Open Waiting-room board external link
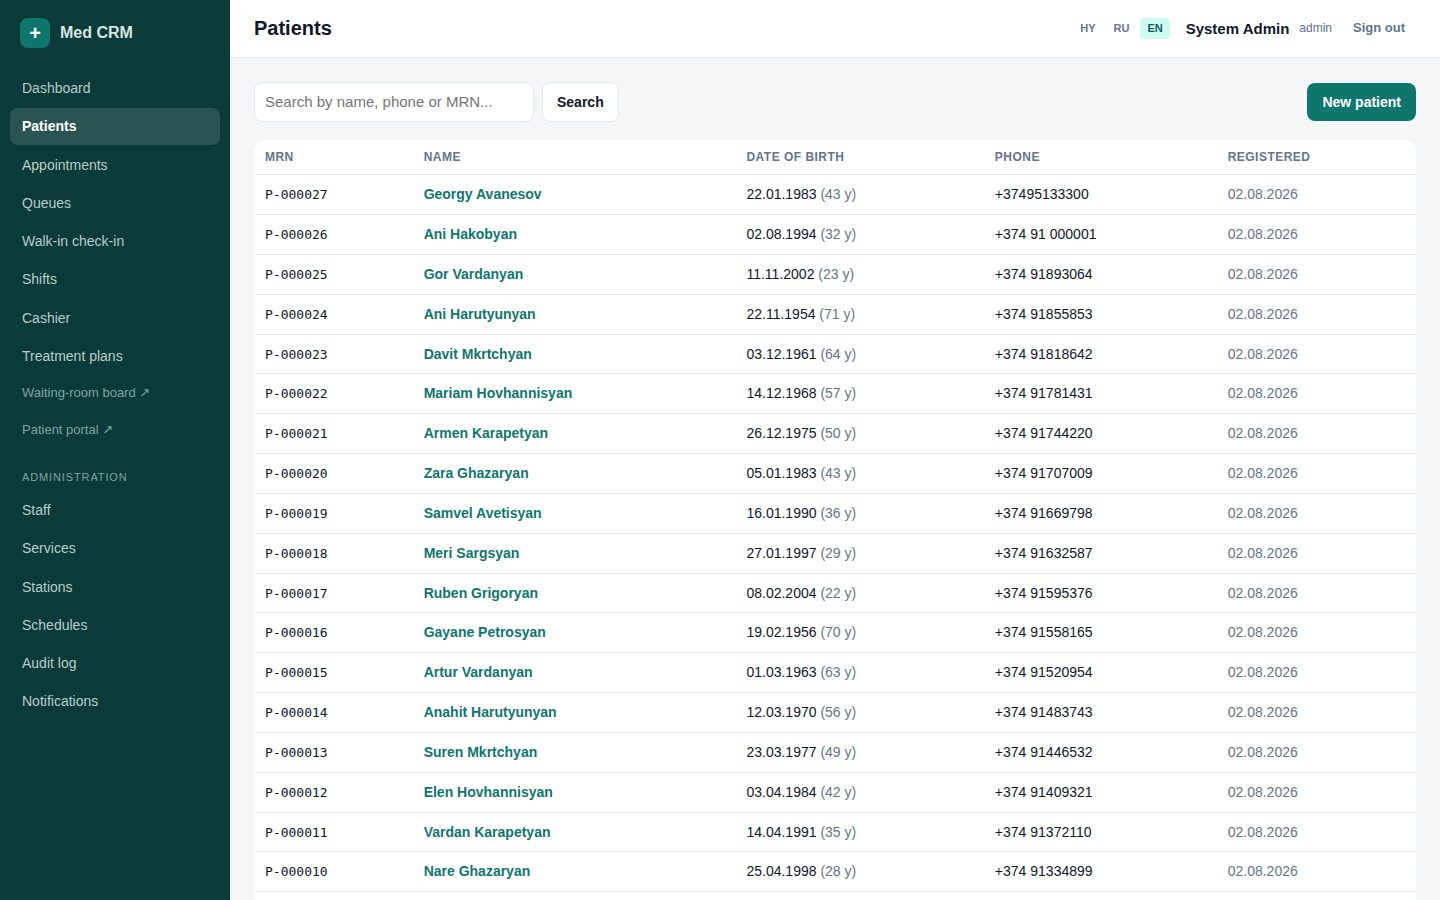1440x900 pixels. click(115, 393)
